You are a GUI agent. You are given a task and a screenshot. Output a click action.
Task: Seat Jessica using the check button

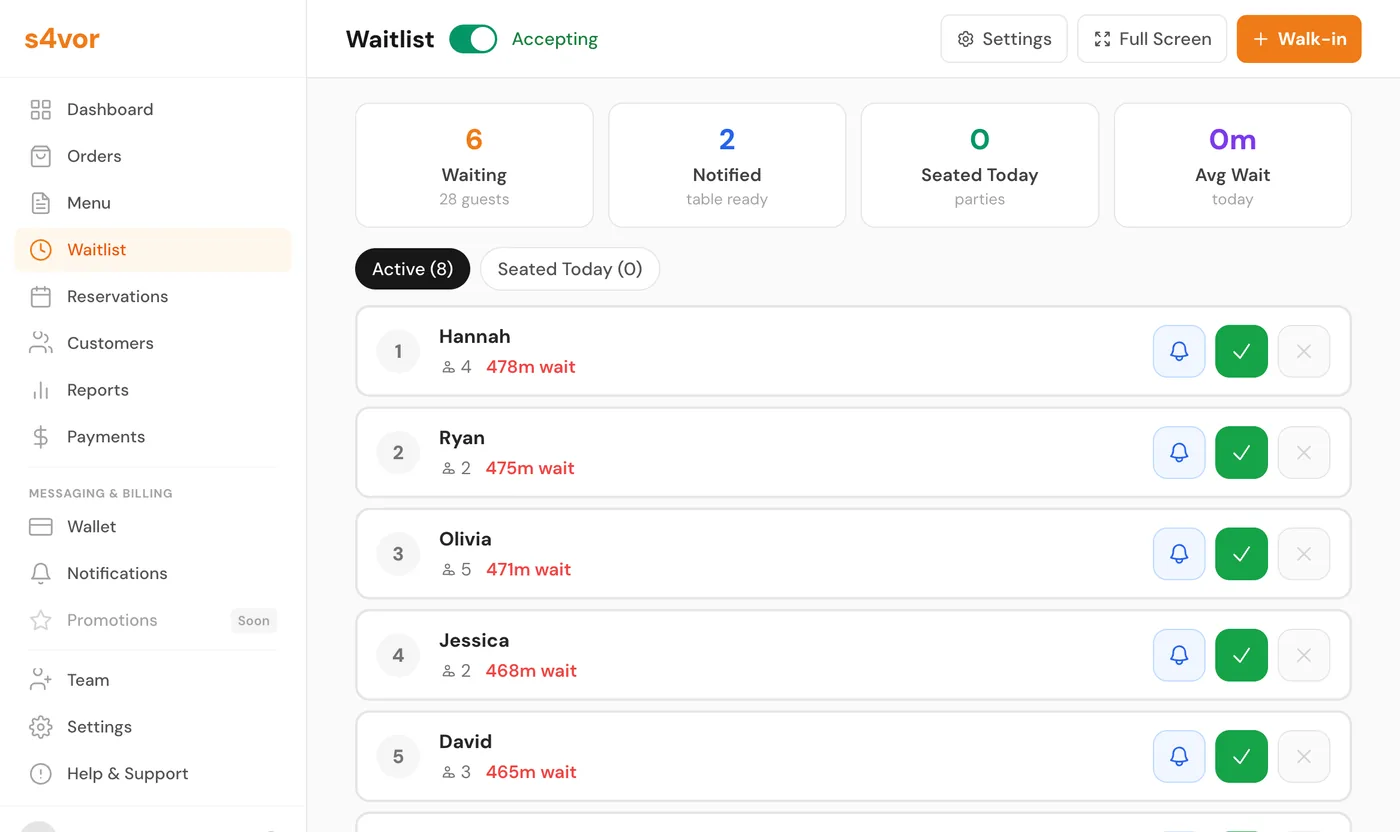click(x=1240, y=655)
